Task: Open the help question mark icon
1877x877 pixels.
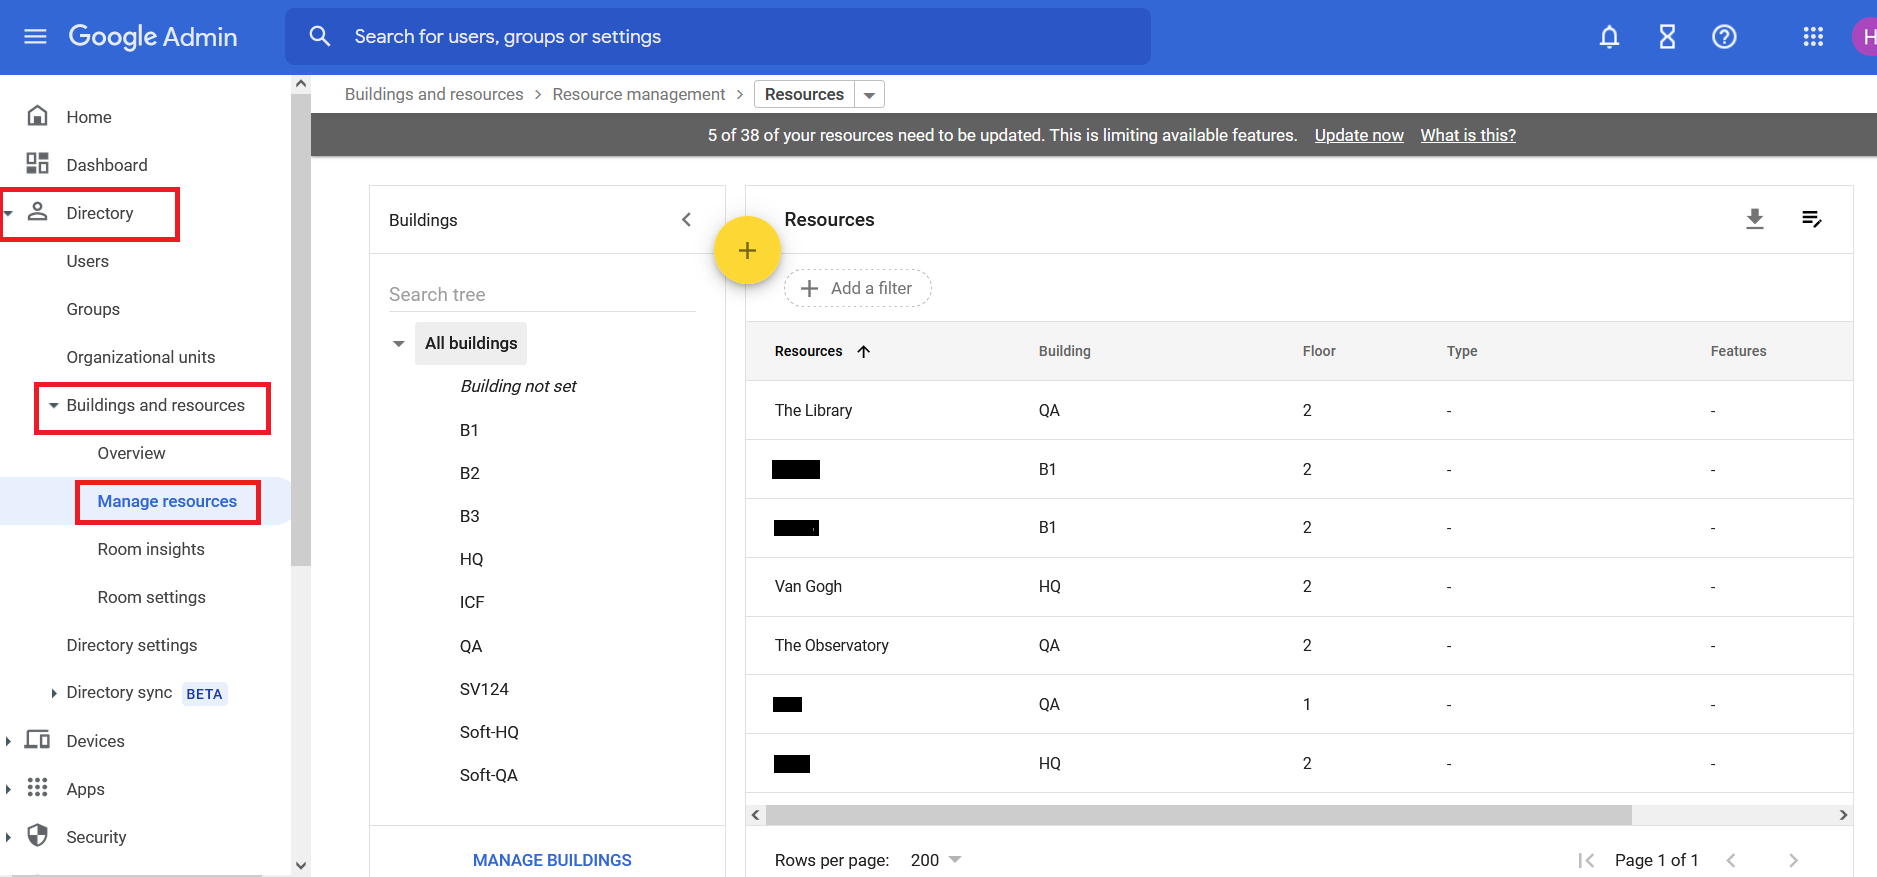Action: pyautogui.click(x=1724, y=37)
